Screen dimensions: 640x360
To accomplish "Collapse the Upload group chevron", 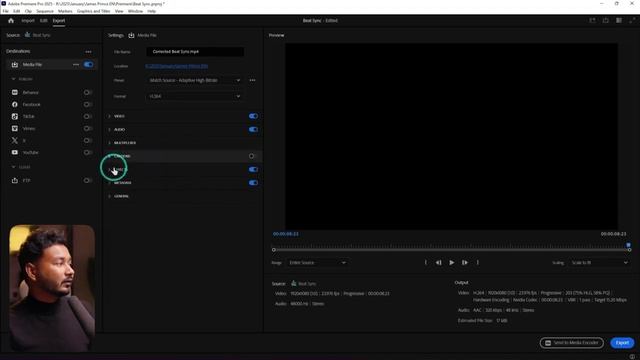I will 13,167.
